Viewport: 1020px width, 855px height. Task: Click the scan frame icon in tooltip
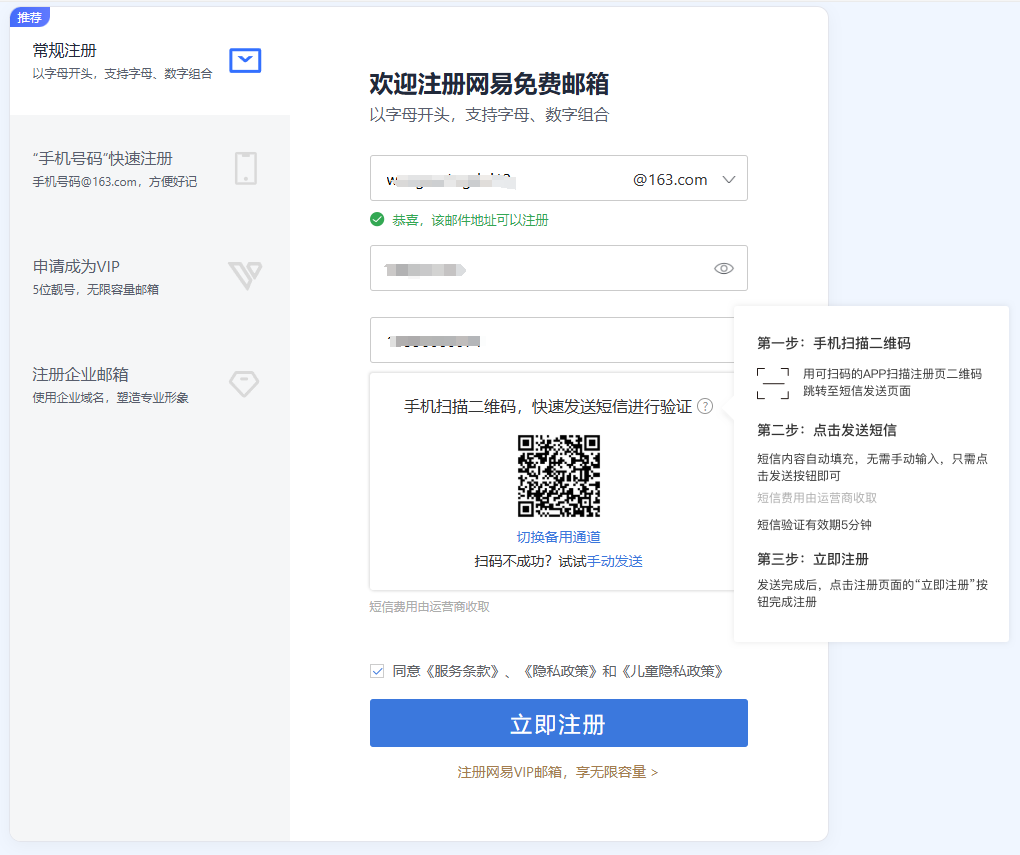tap(773, 383)
